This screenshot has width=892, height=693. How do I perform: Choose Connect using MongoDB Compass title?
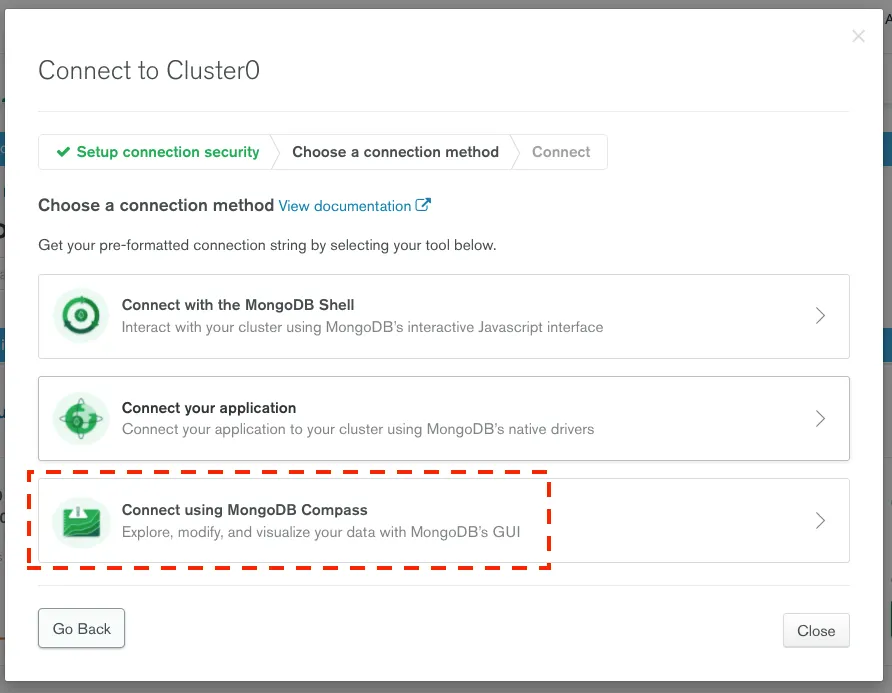245,510
